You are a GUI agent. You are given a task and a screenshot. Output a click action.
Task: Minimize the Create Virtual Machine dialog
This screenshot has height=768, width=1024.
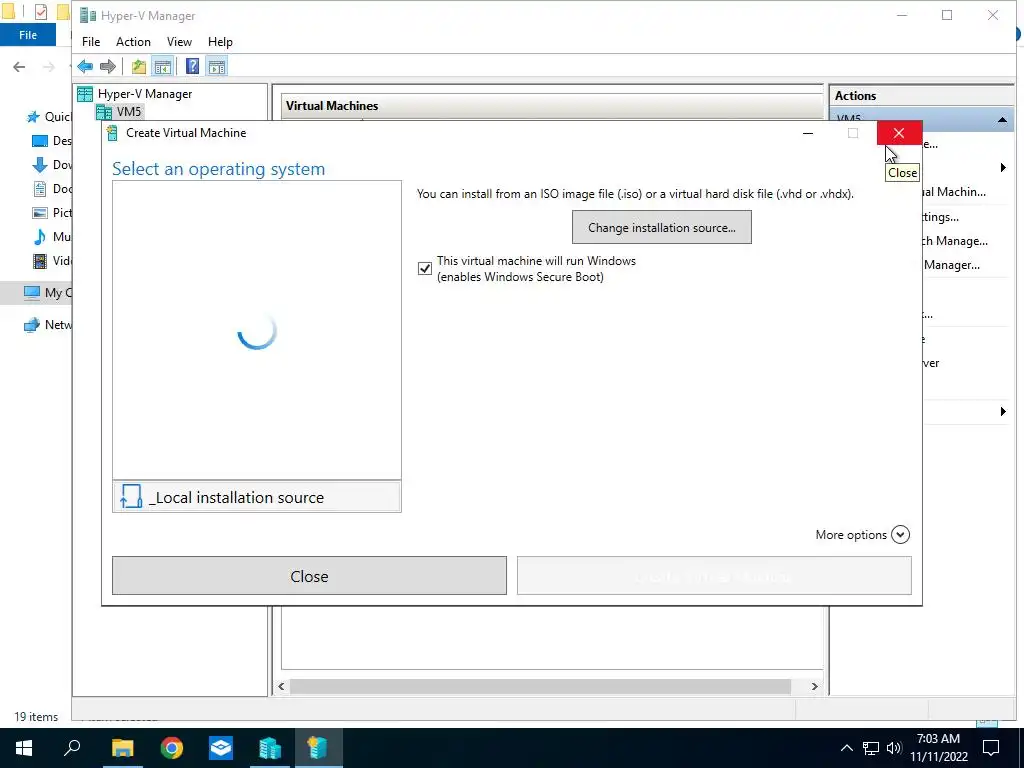coord(808,133)
